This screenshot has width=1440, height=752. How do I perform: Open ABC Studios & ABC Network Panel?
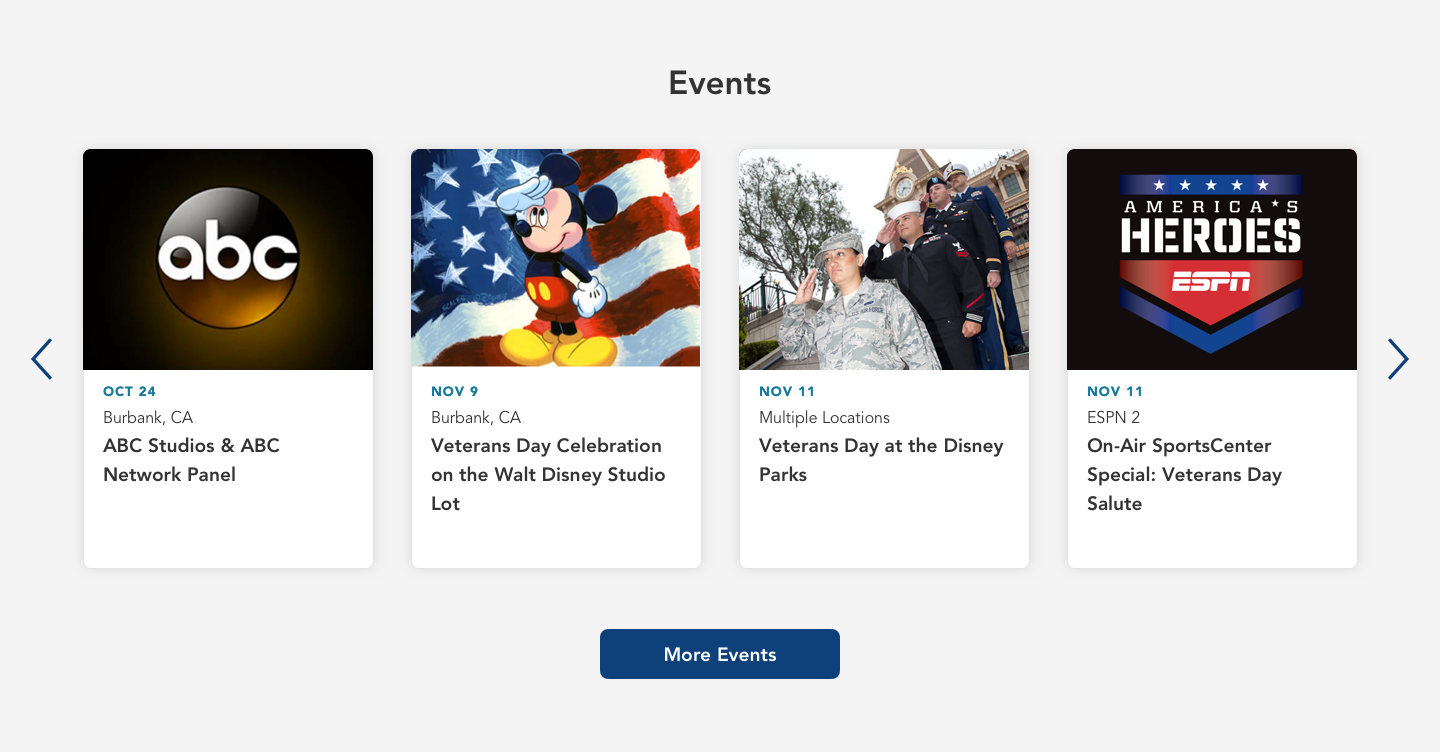coord(191,460)
